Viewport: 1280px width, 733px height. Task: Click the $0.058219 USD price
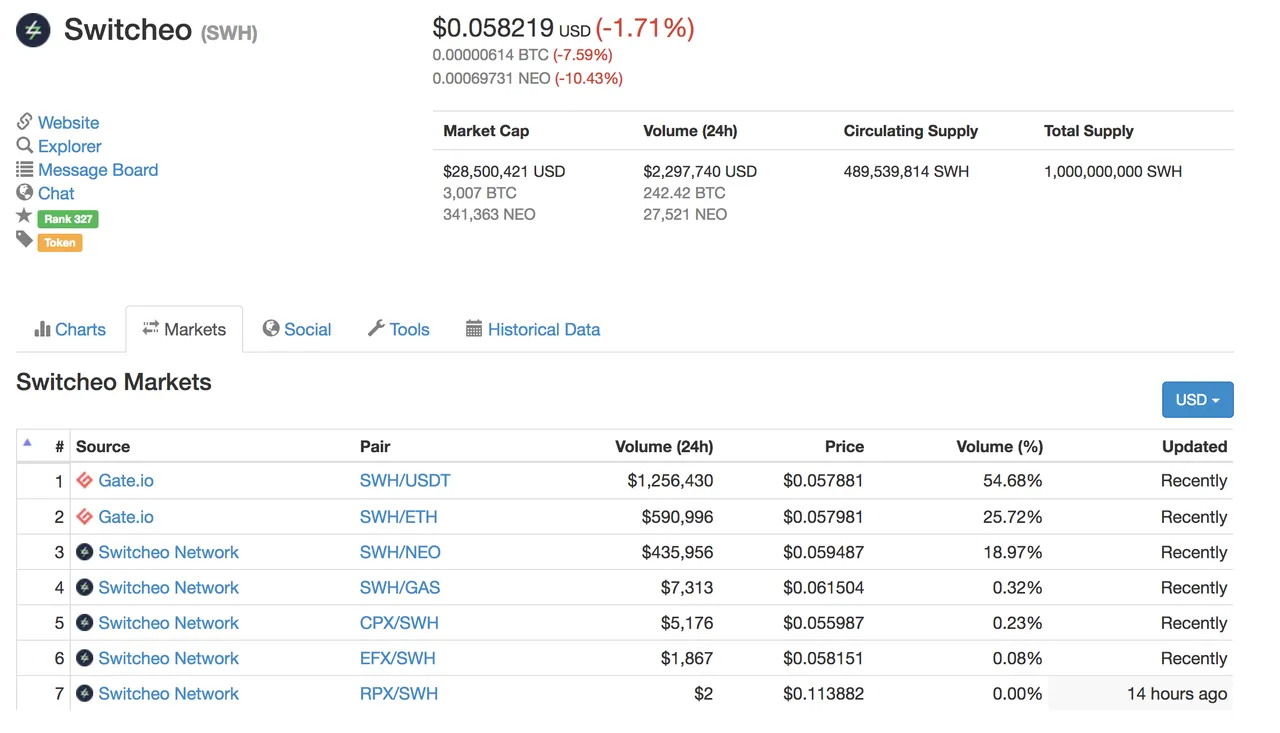512,29
